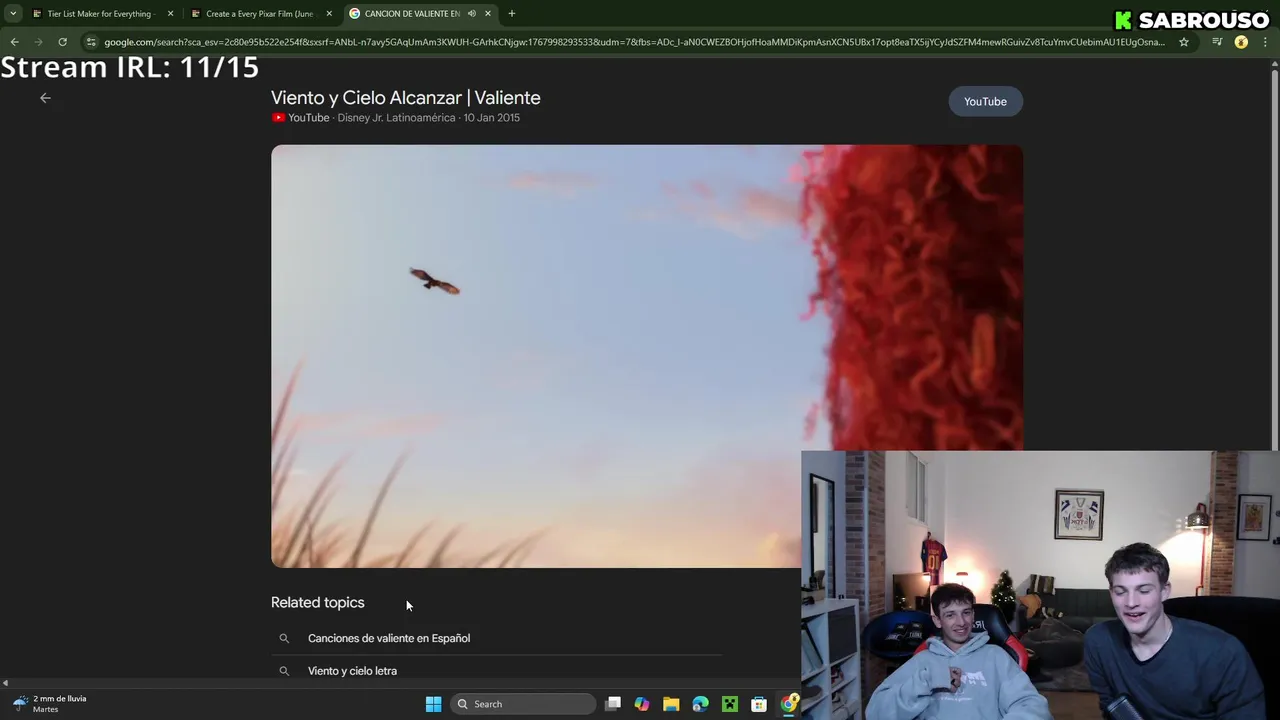Open Microsoft Store from the taskbar

click(759, 704)
